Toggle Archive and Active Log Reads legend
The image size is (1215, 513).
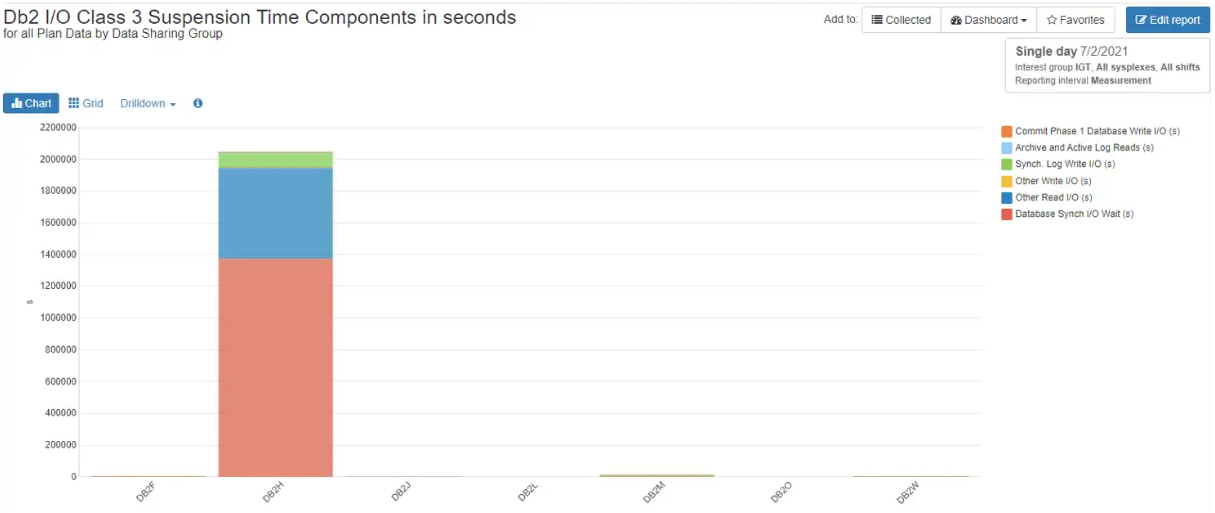1078,147
